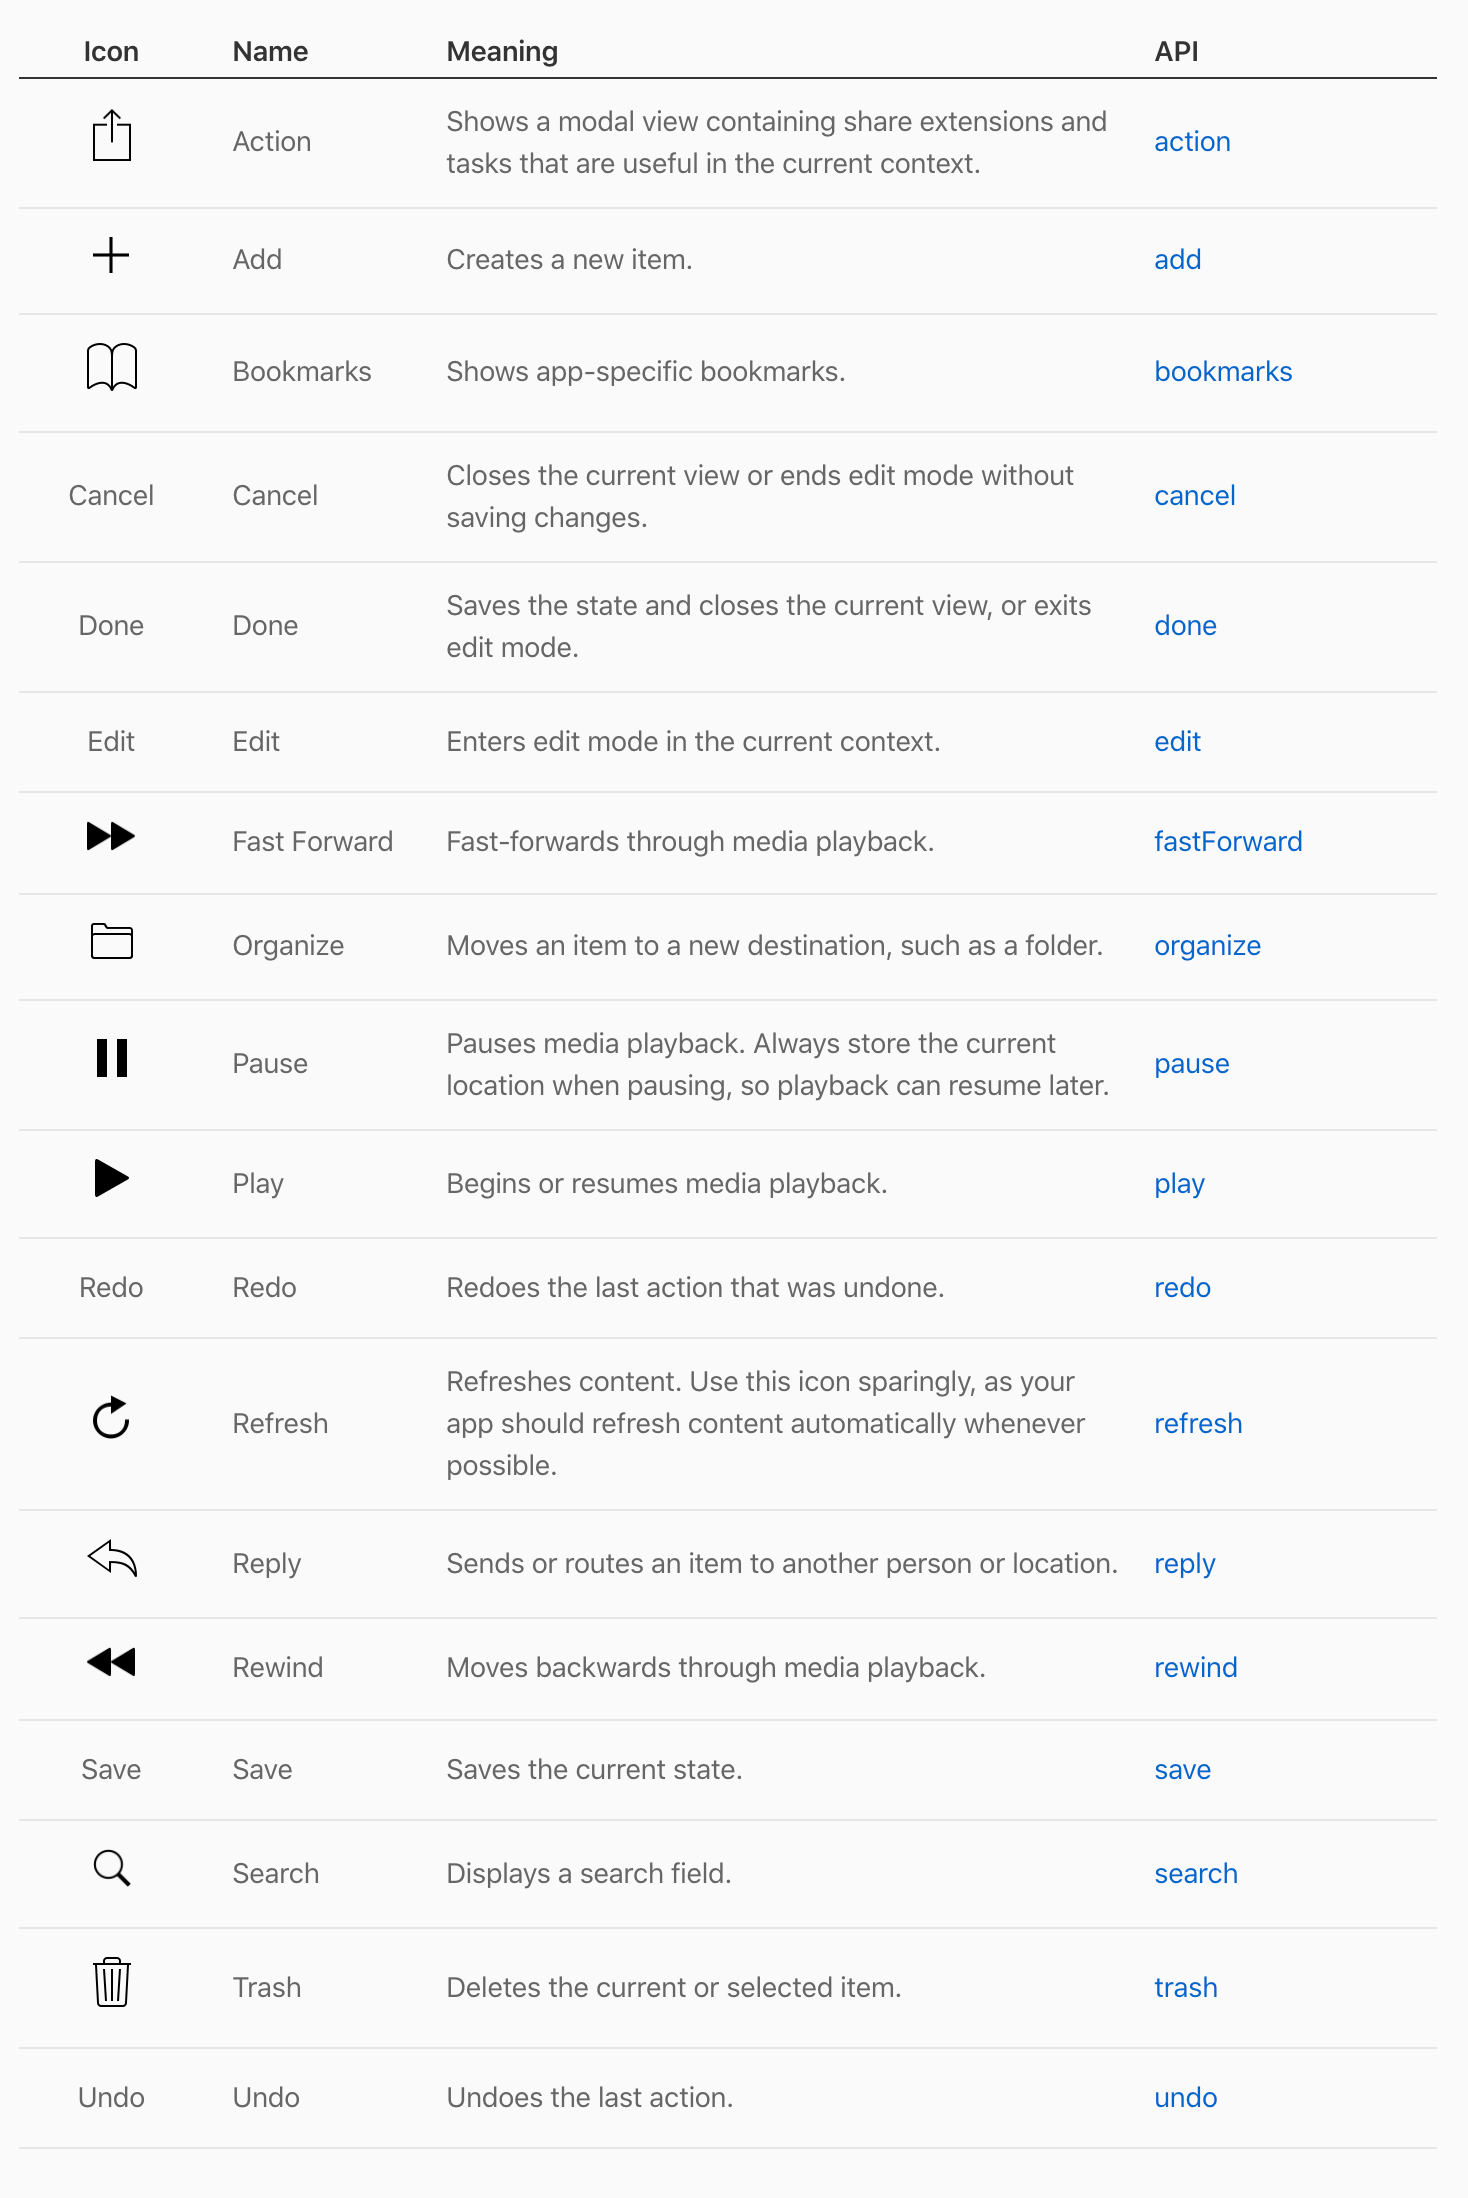Viewport: 1468px width, 2198px height.
Task: Click the Rewind icon
Action: click(111, 1662)
